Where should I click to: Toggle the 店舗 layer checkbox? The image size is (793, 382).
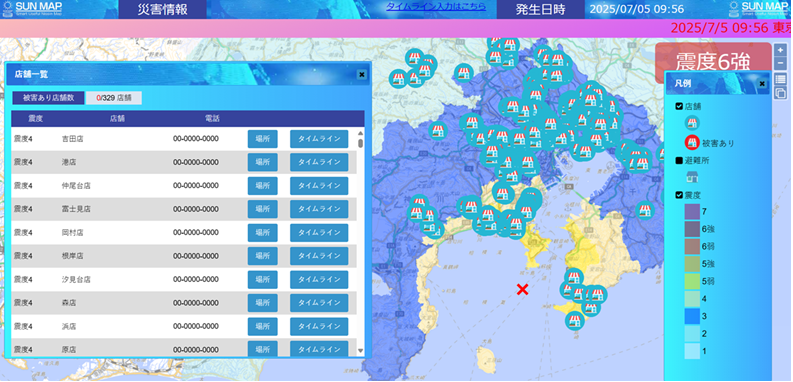(x=679, y=106)
